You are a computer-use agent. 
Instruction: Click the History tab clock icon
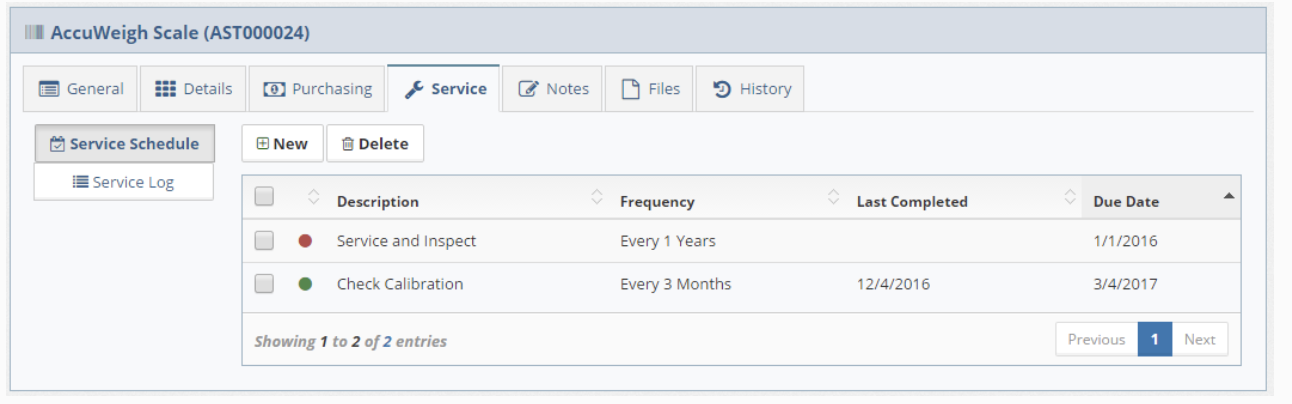tap(722, 89)
